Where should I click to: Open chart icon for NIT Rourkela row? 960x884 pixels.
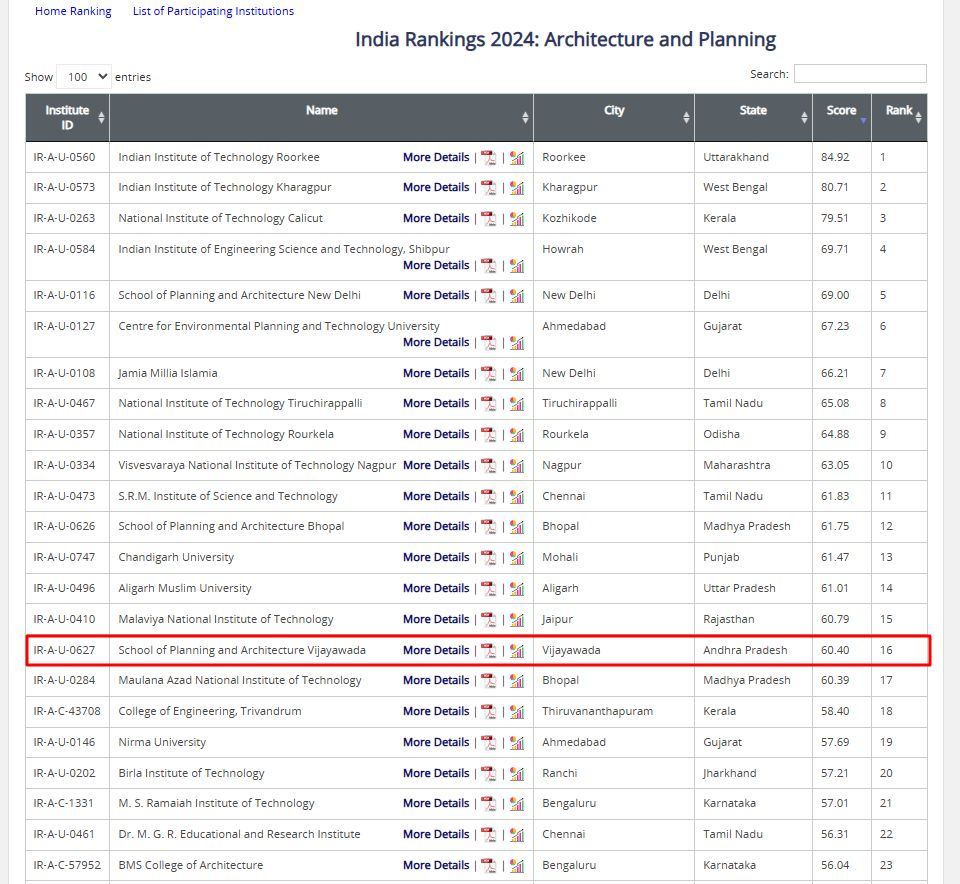pos(517,435)
